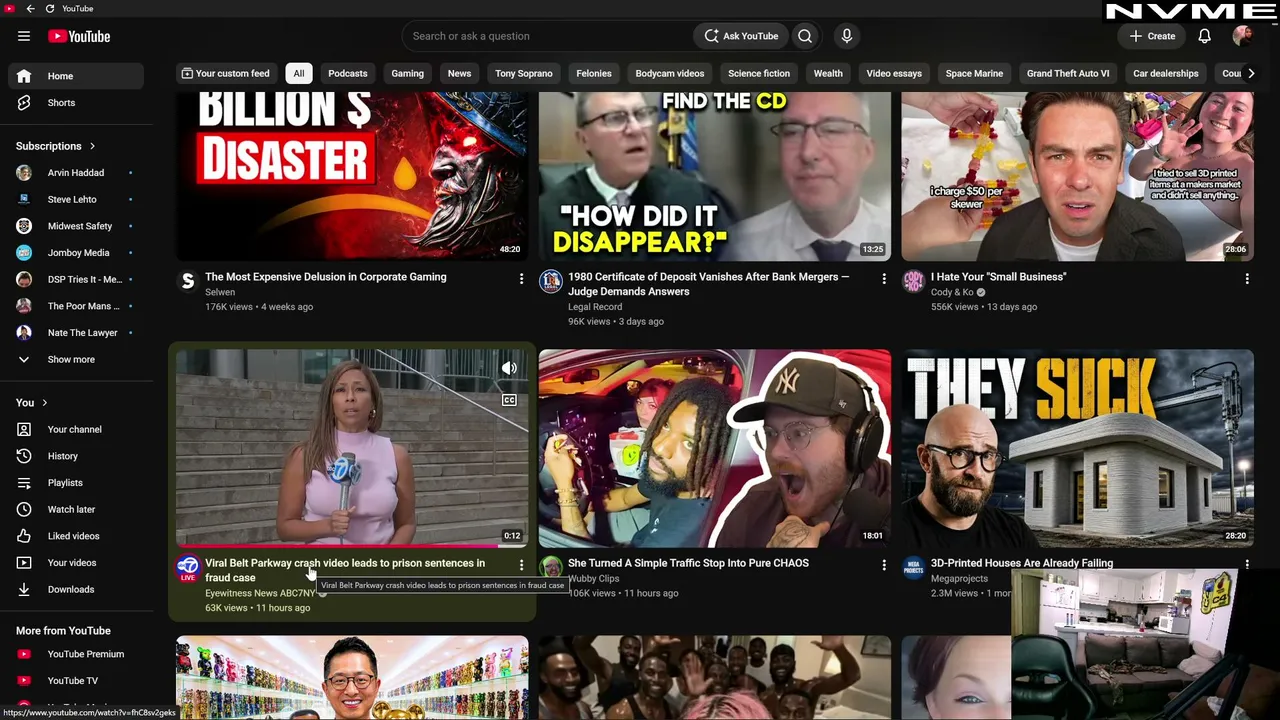Seek on the preview's red progress bar
Viewport: 1280px width, 720px height.
[352, 546]
